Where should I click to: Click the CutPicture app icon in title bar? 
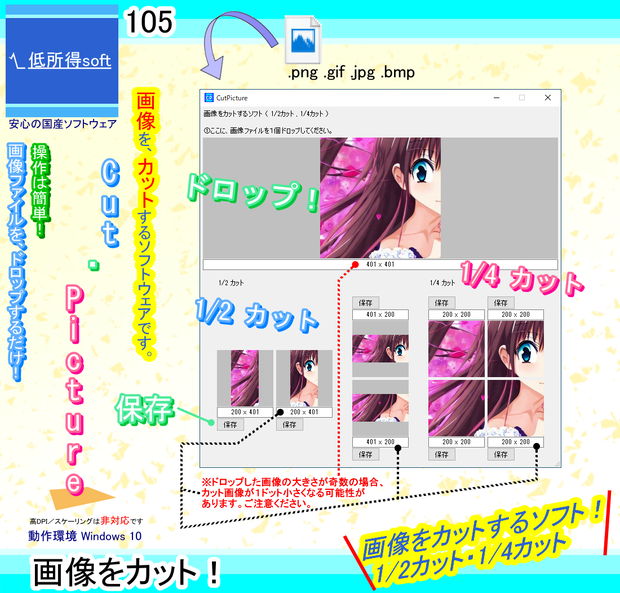[208, 98]
